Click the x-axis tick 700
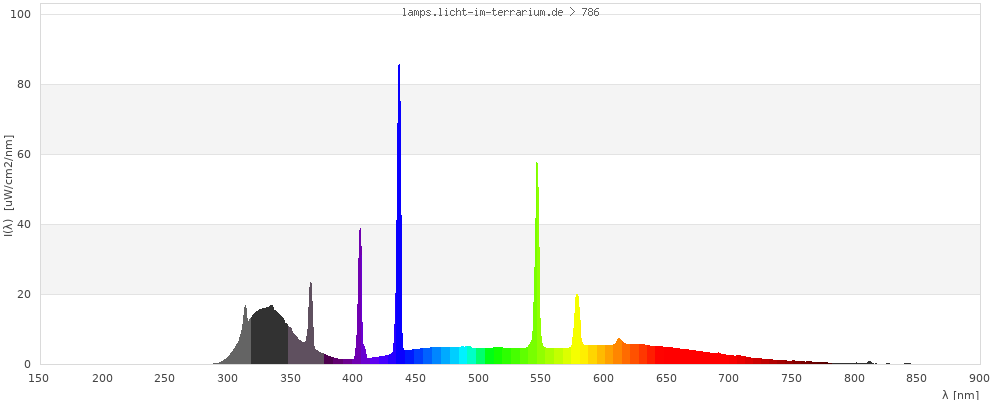Screen dimensions: 1000x400 [x=728, y=378]
